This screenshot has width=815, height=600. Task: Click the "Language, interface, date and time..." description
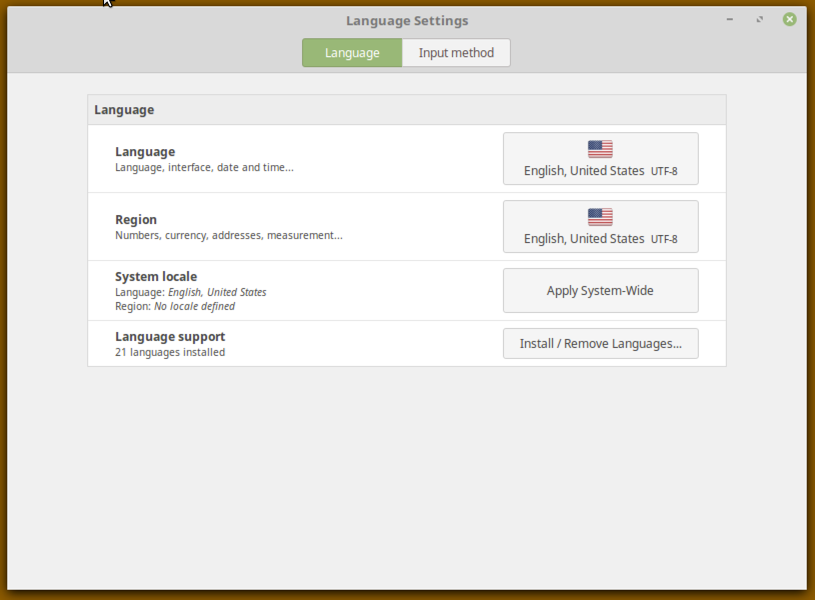pyautogui.click(x=204, y=167)
